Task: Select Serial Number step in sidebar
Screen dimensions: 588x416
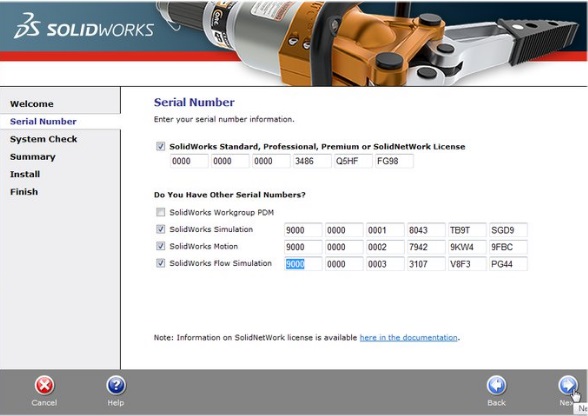Action: [43, 122]
